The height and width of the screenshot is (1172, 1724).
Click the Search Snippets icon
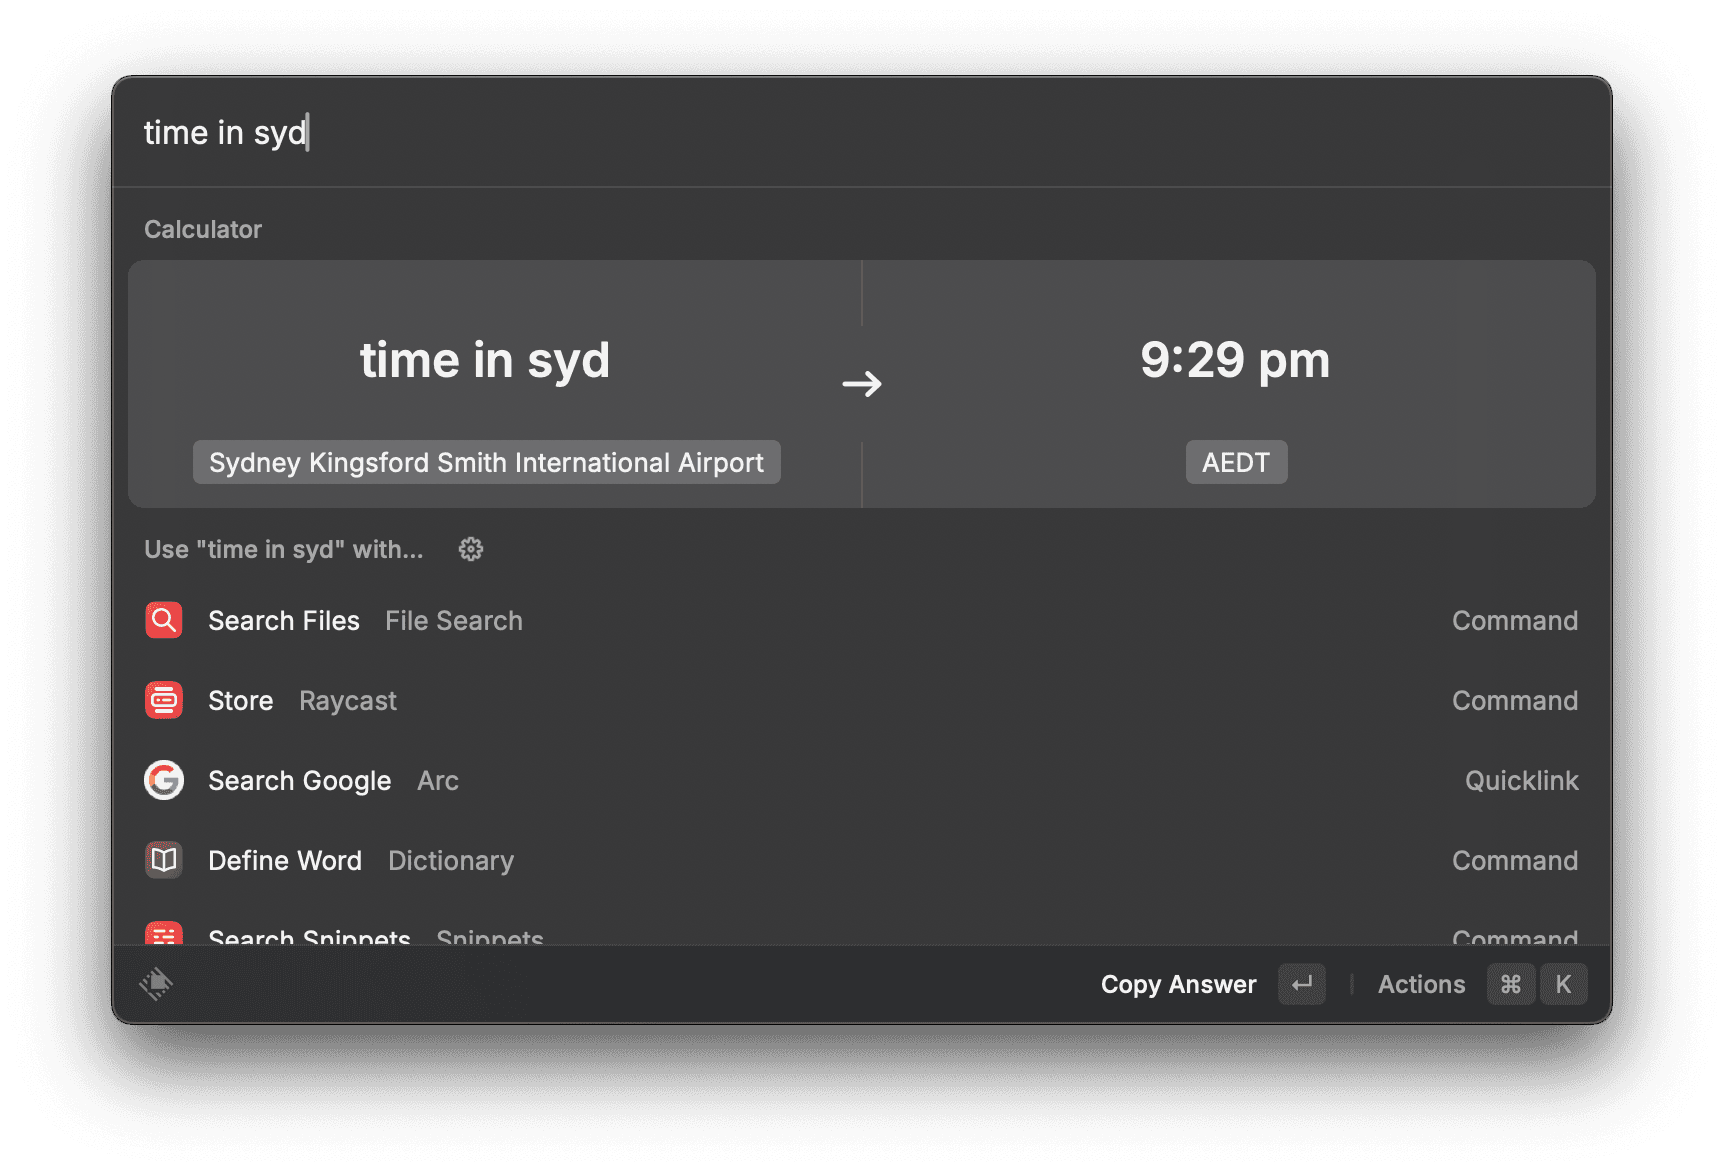(x=163, y=936)
